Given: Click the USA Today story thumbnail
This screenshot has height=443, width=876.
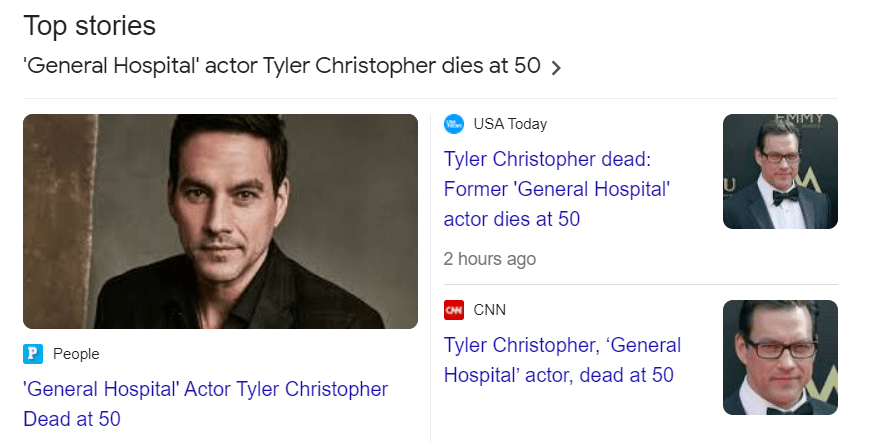Looking at the screenshot, I should tap(780, 172).
